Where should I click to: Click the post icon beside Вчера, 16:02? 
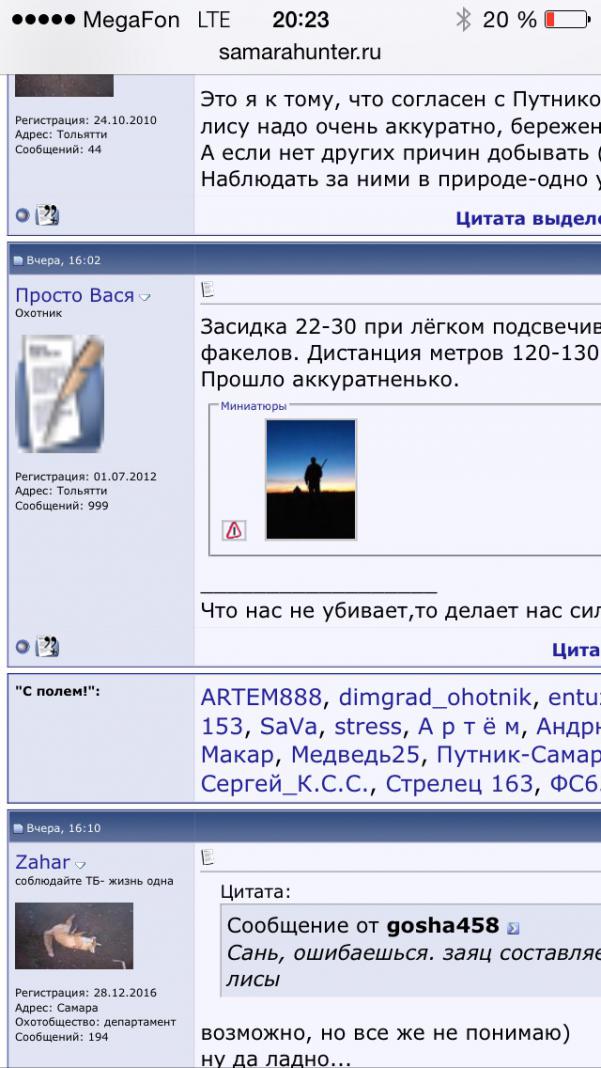pyautogui.click(x=18, y=261)
